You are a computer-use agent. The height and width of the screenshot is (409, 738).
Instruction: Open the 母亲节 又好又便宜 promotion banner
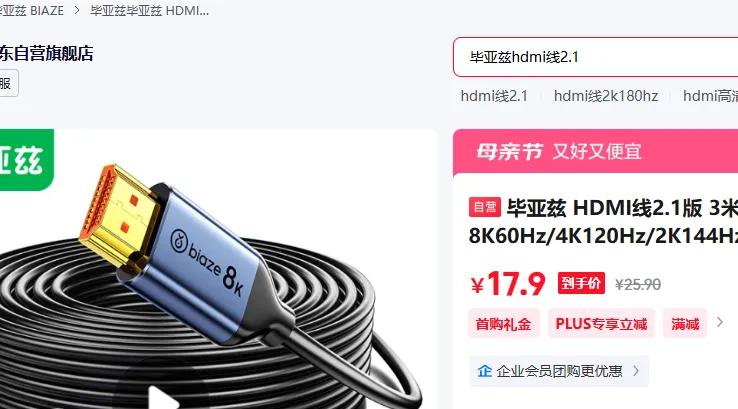(x=595, y=152)
